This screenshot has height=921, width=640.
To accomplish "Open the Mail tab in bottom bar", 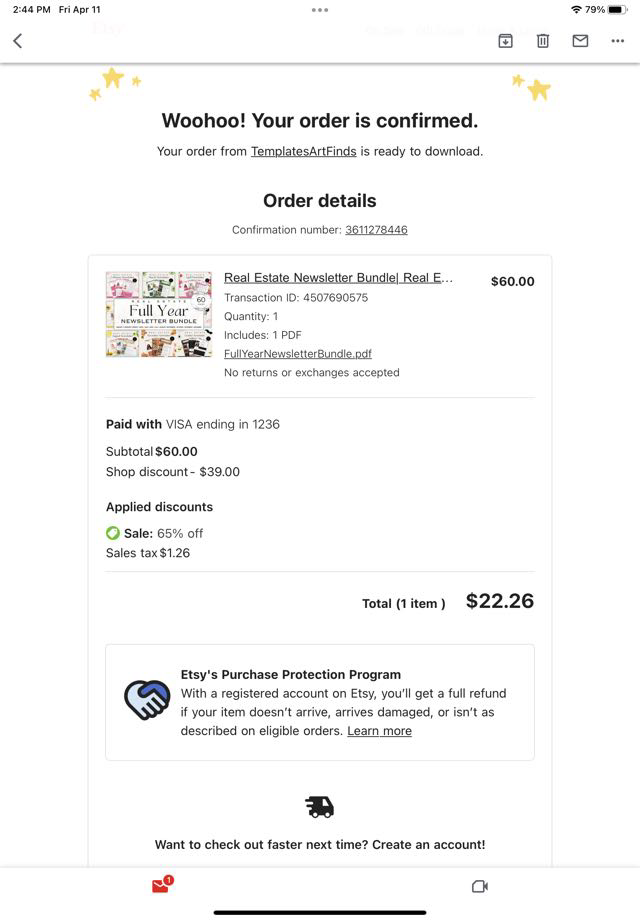I will (161, 886).
